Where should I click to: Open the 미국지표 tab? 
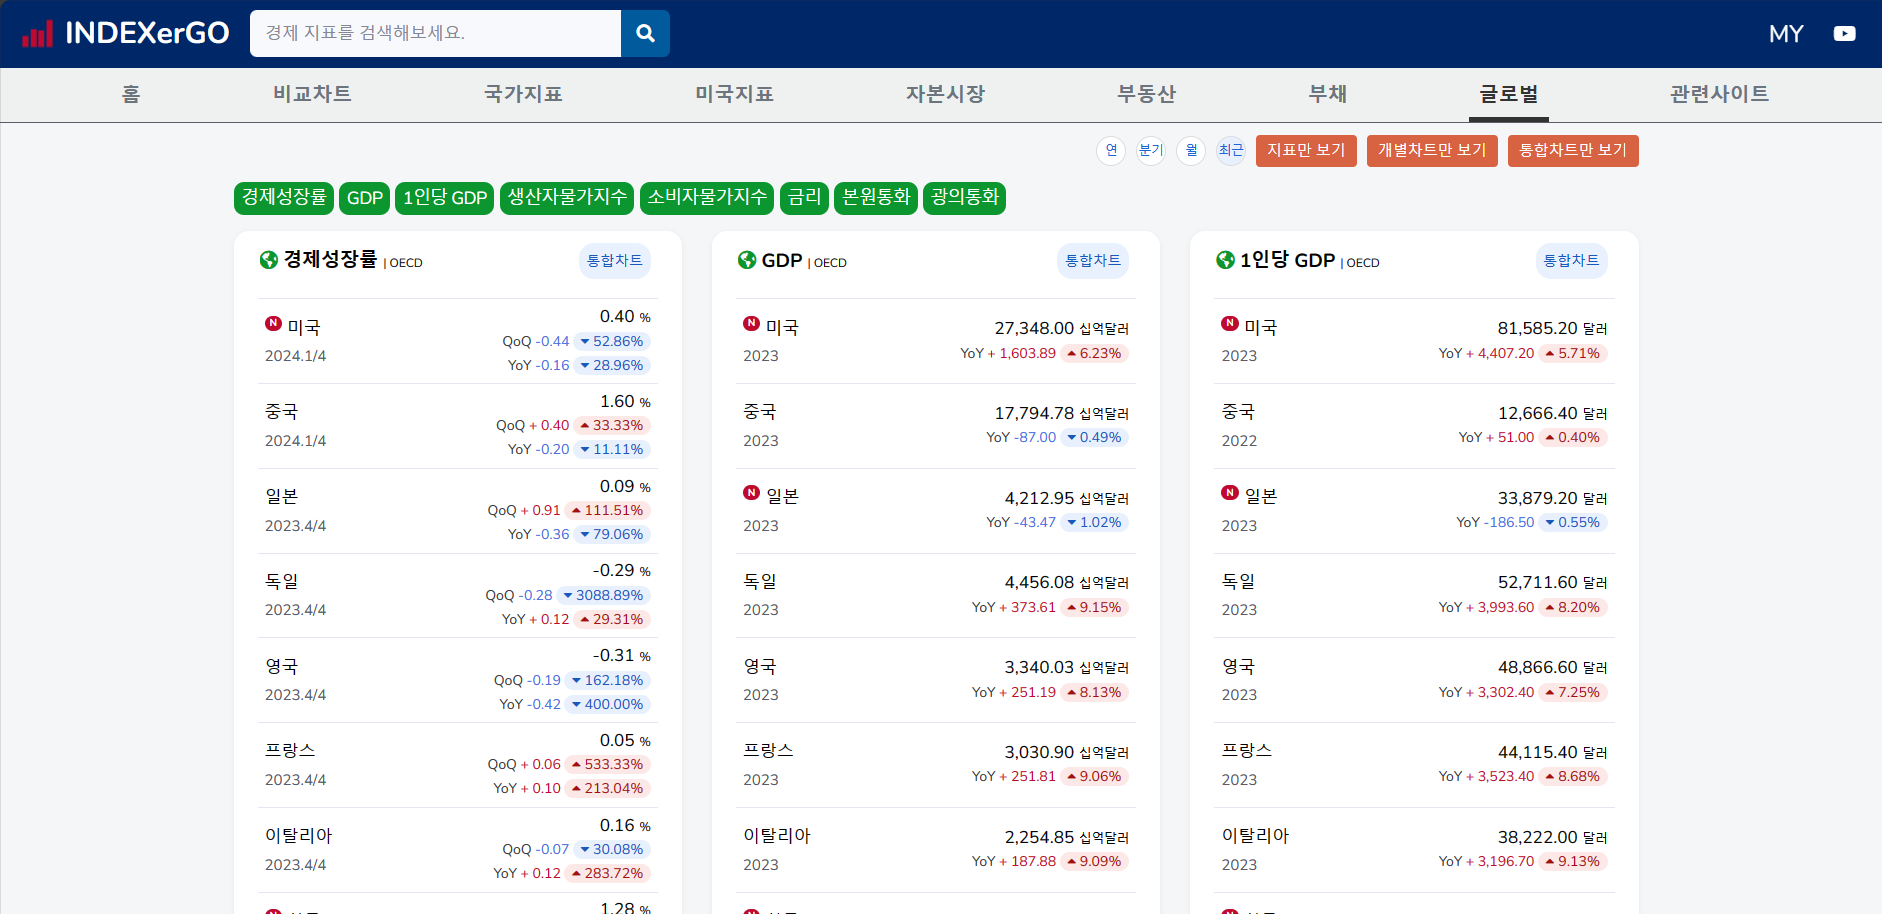click(x=734, y=94)
